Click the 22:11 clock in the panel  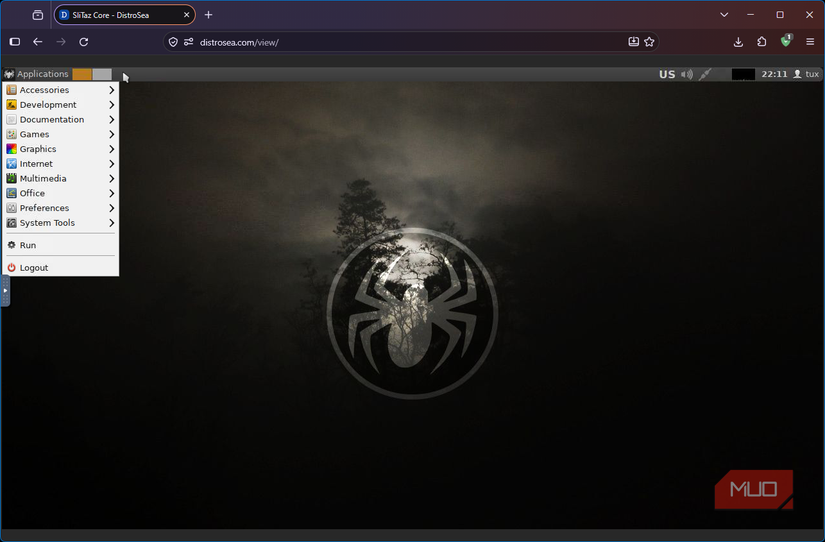pos(774,74)
